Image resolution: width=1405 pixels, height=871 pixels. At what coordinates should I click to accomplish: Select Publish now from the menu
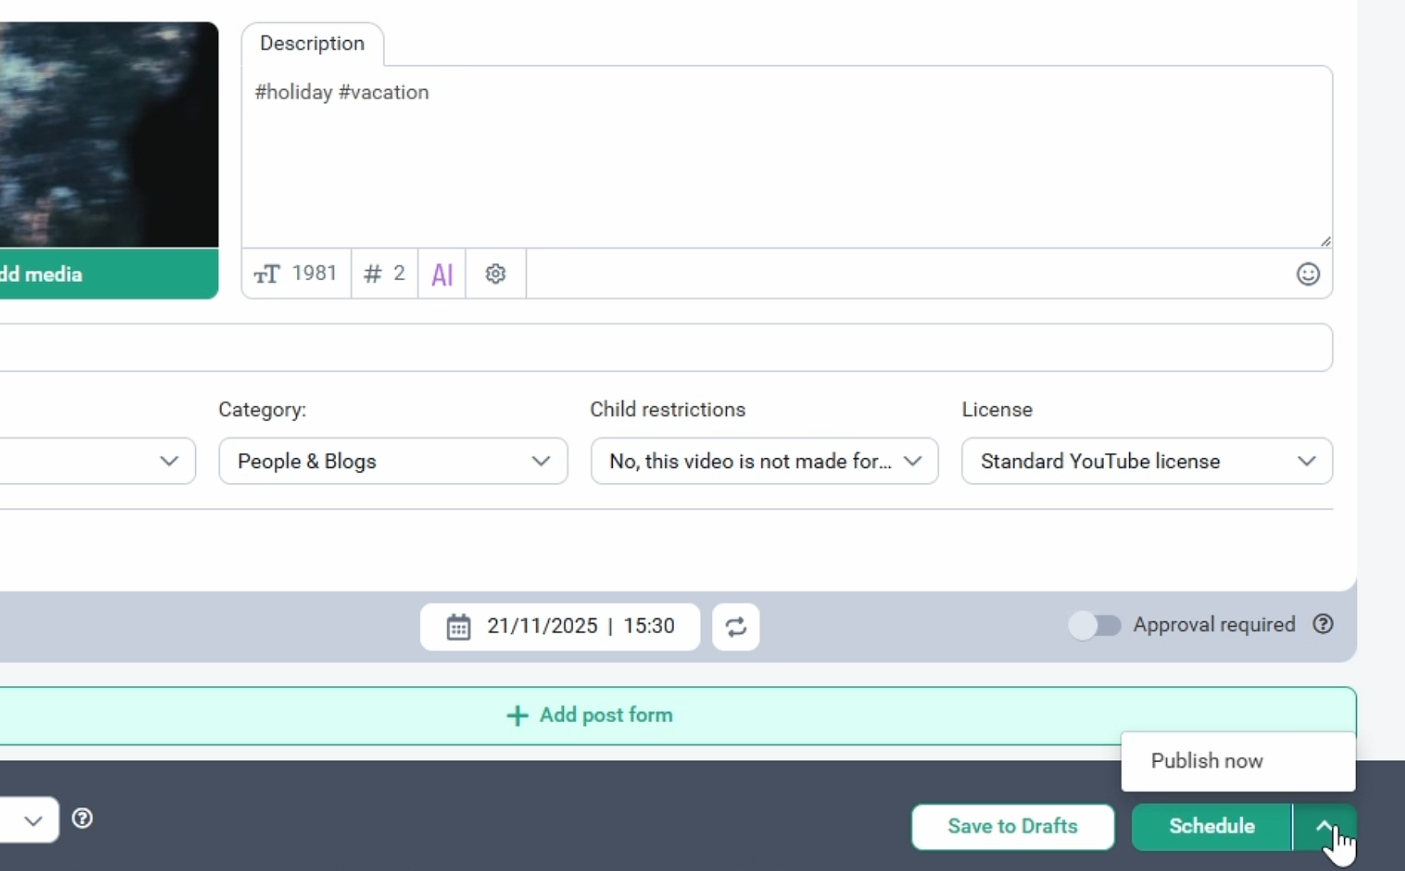pyautogui.click(x=1206, y=761)
